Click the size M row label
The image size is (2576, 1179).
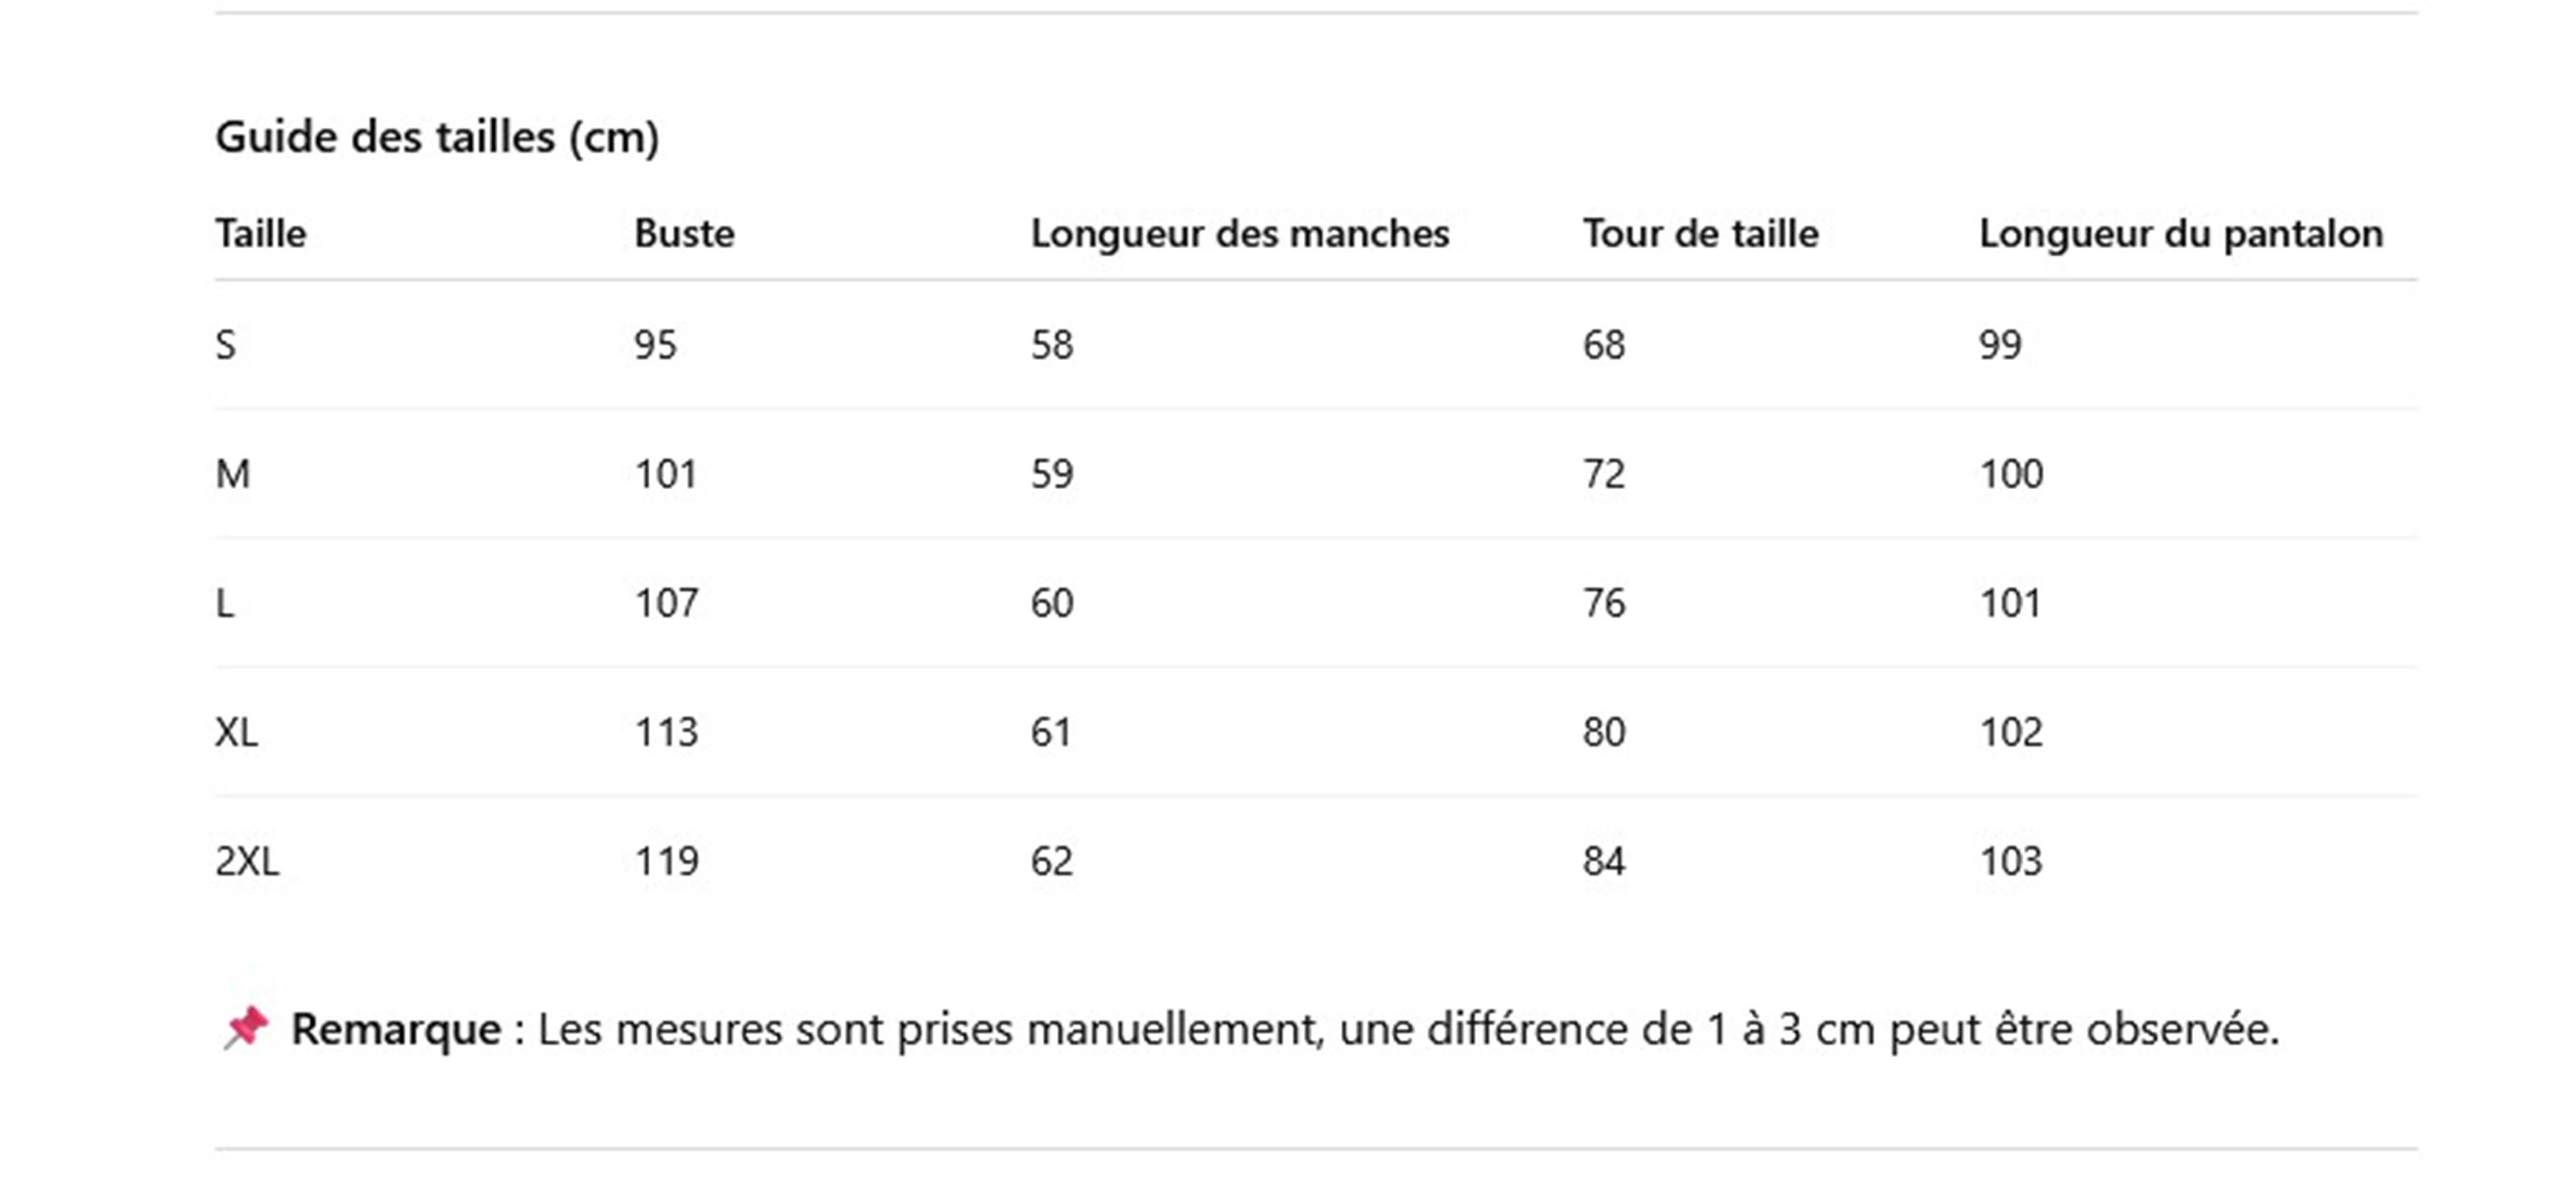233,474
